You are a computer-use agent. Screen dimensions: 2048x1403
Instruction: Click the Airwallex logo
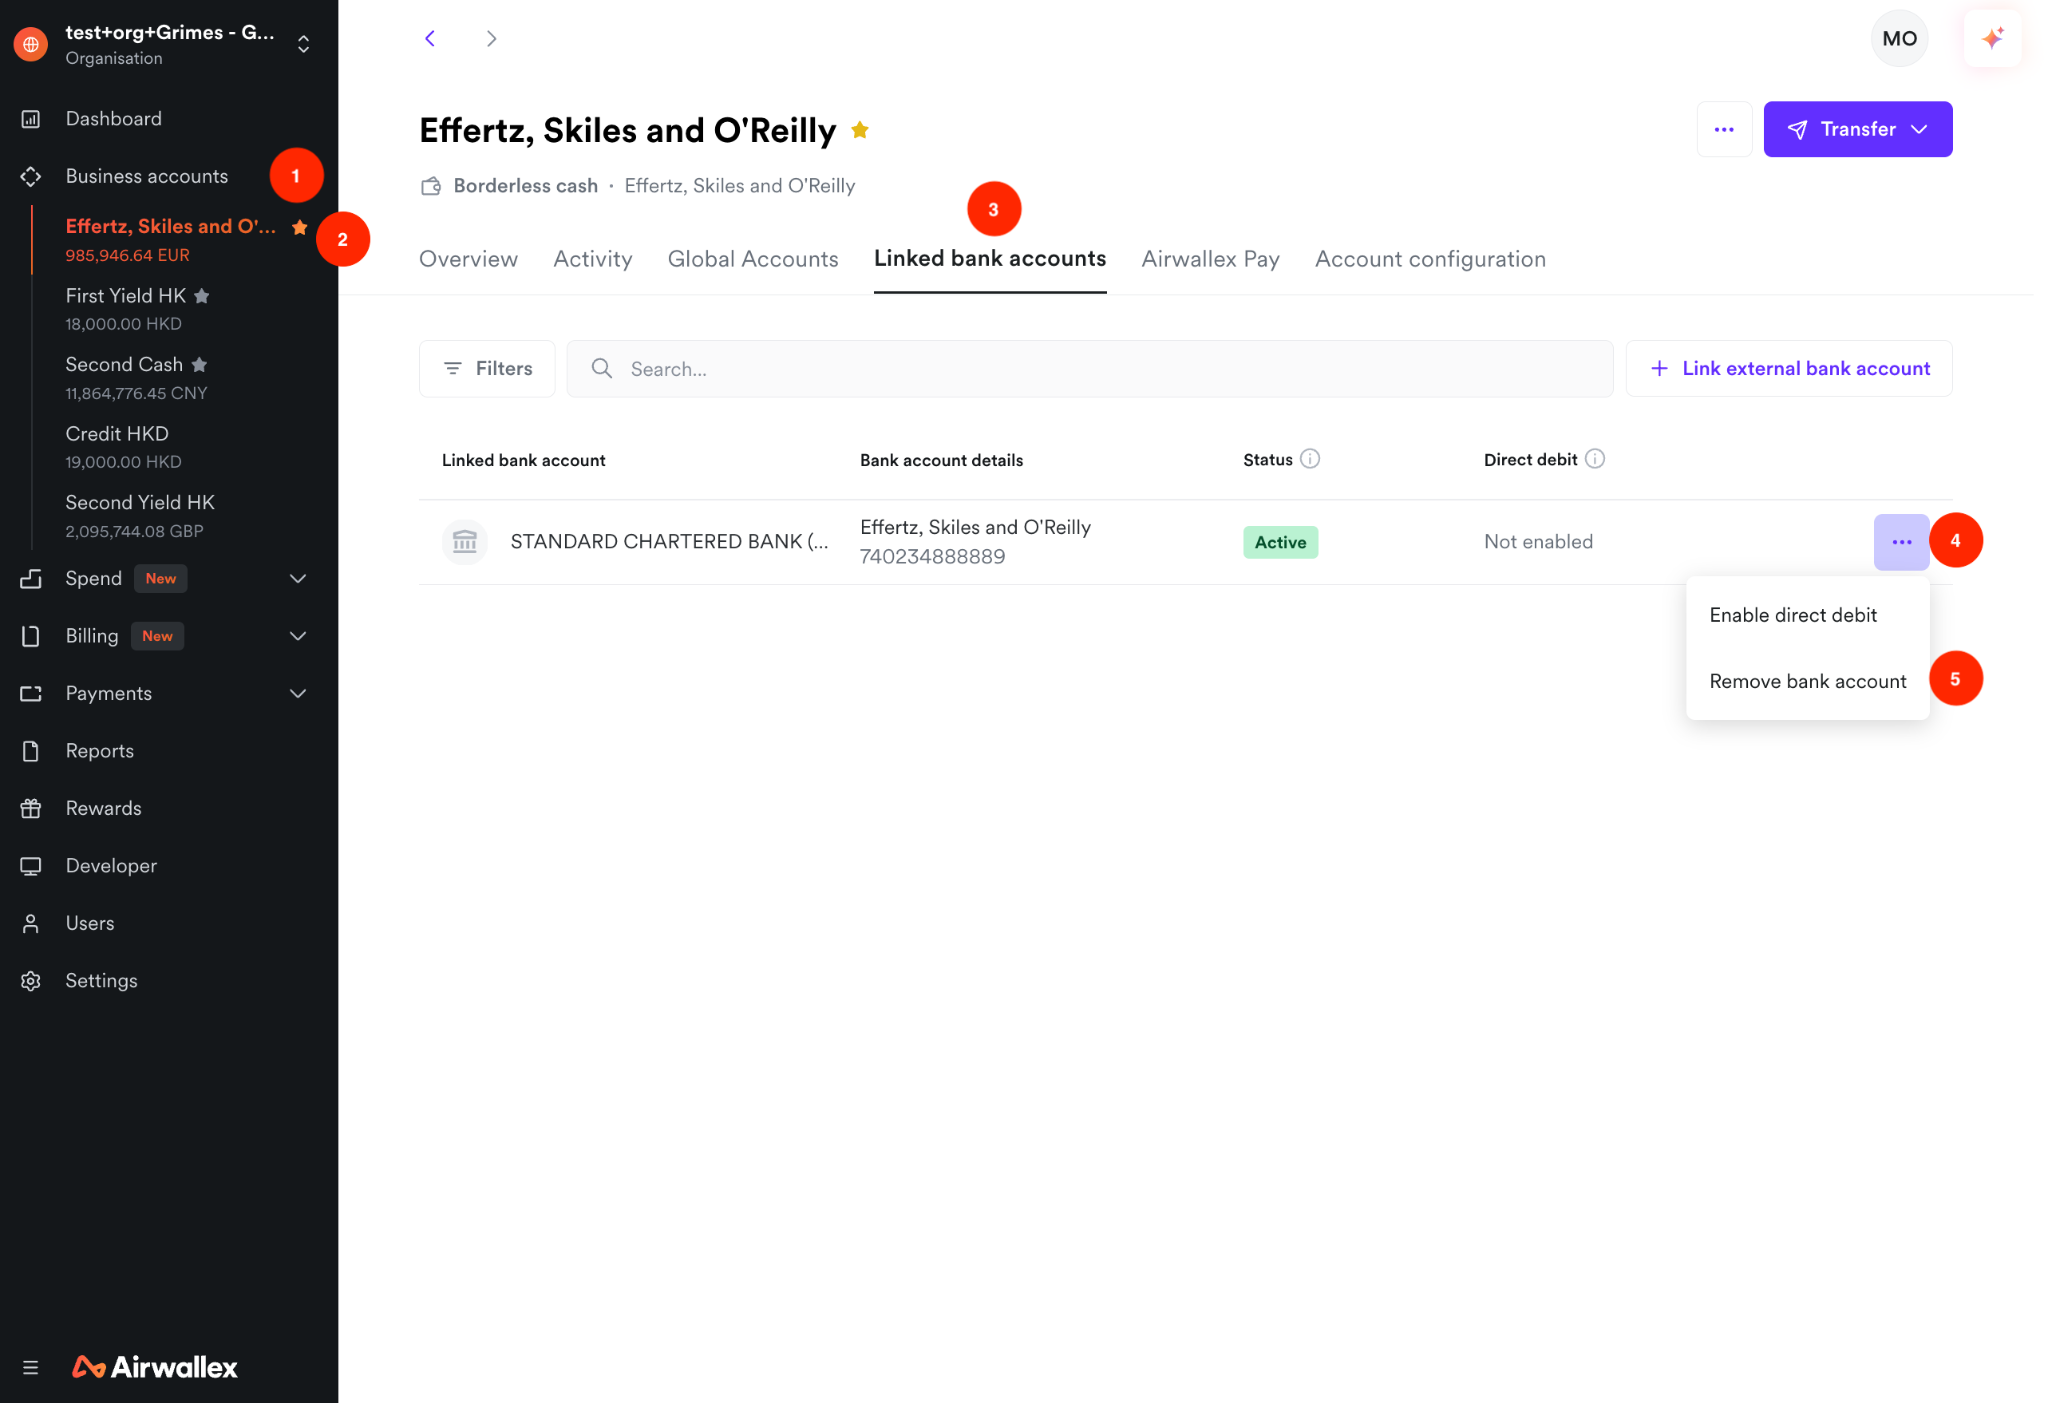pyautogui.click(x=155, y=1367)
